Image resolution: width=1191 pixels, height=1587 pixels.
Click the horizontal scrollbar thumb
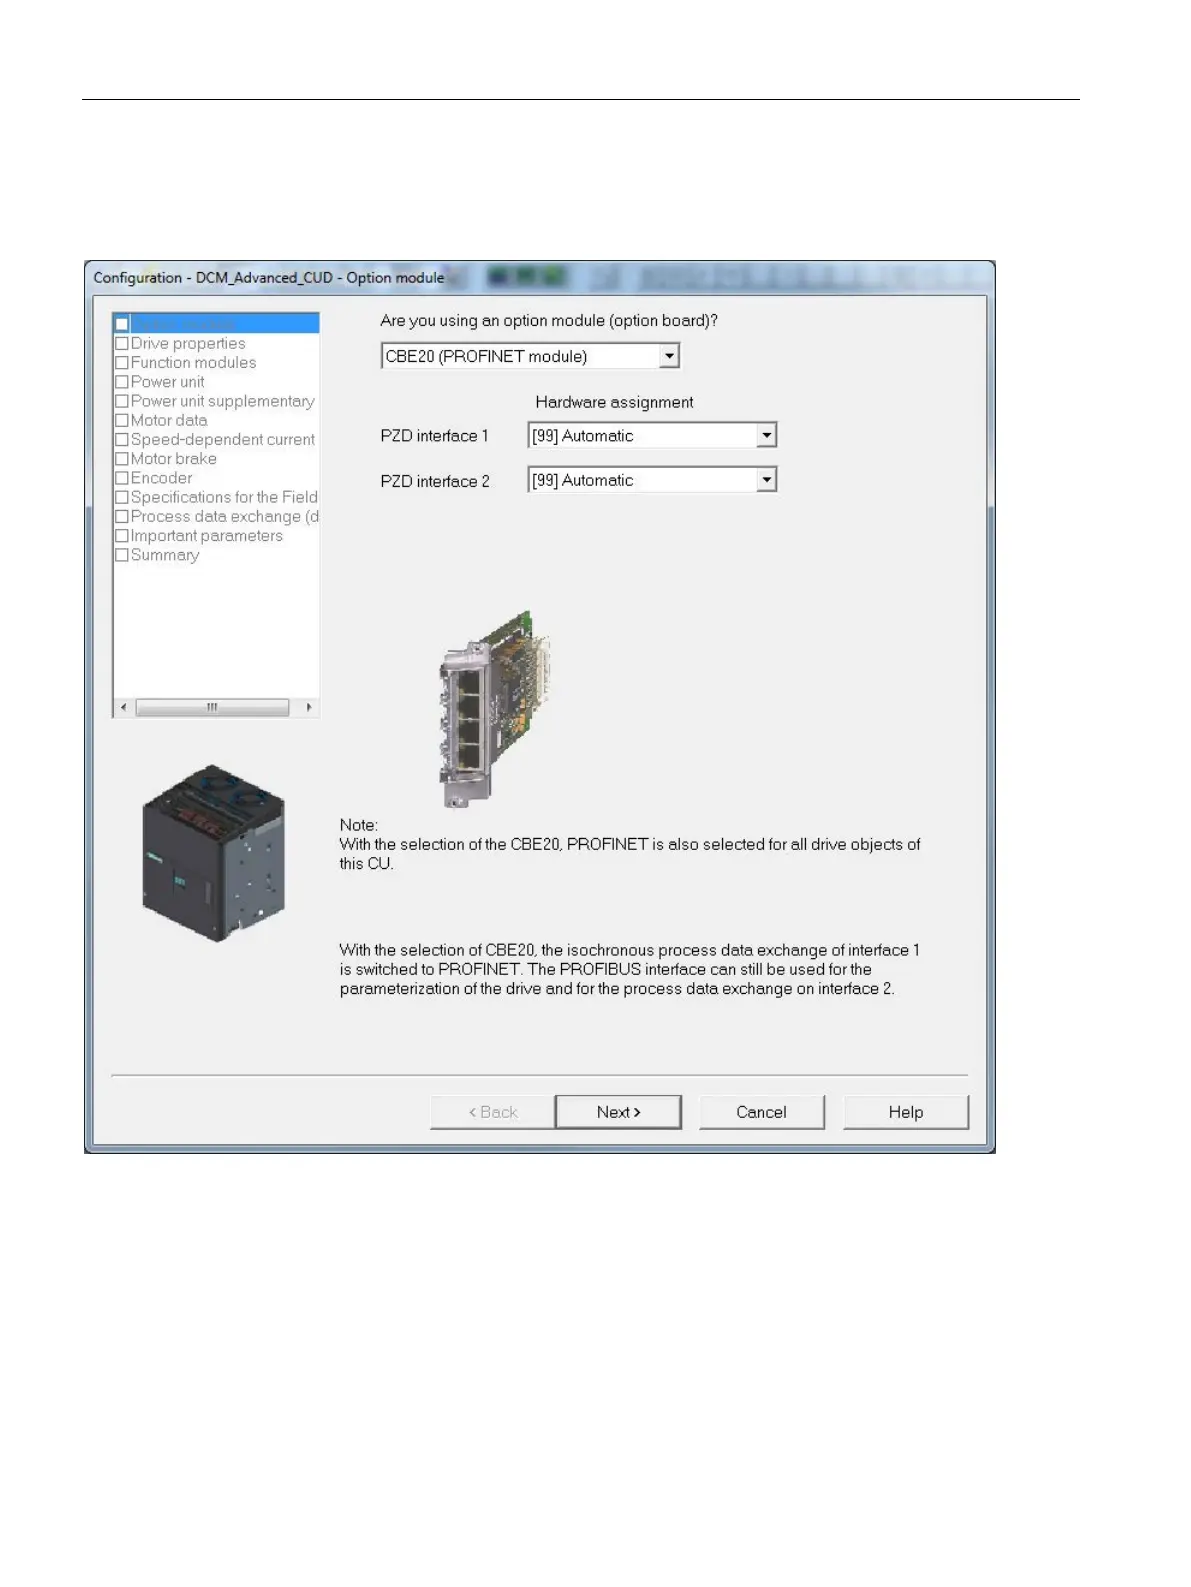212,707
